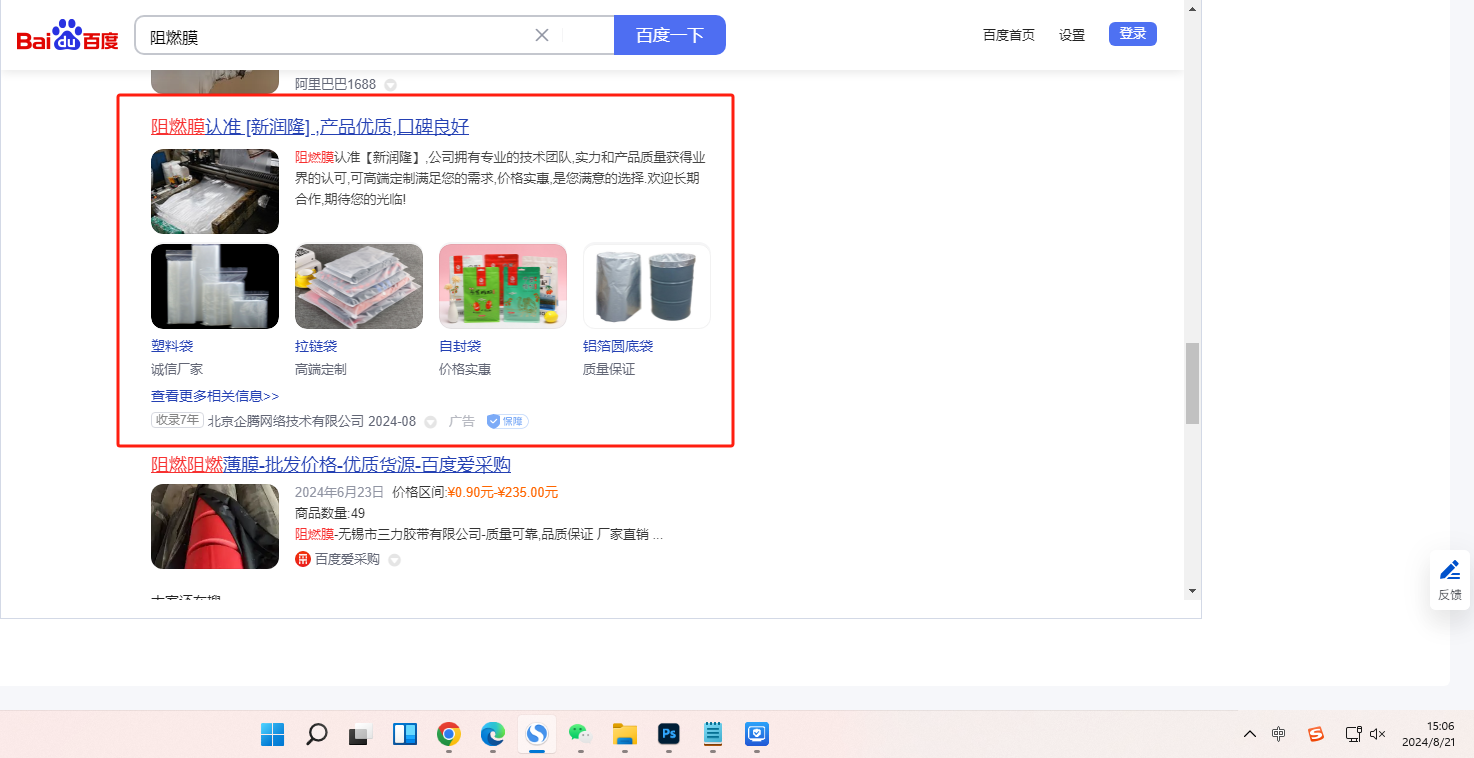Open network settings tray icon
This screenshot has width=1474, height=758.
1353,735
